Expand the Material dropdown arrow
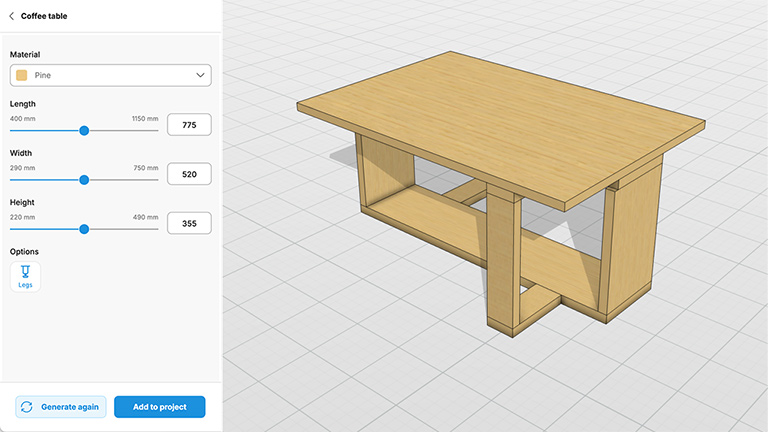Viewport: 768px width, 432px height. point(200,75)
